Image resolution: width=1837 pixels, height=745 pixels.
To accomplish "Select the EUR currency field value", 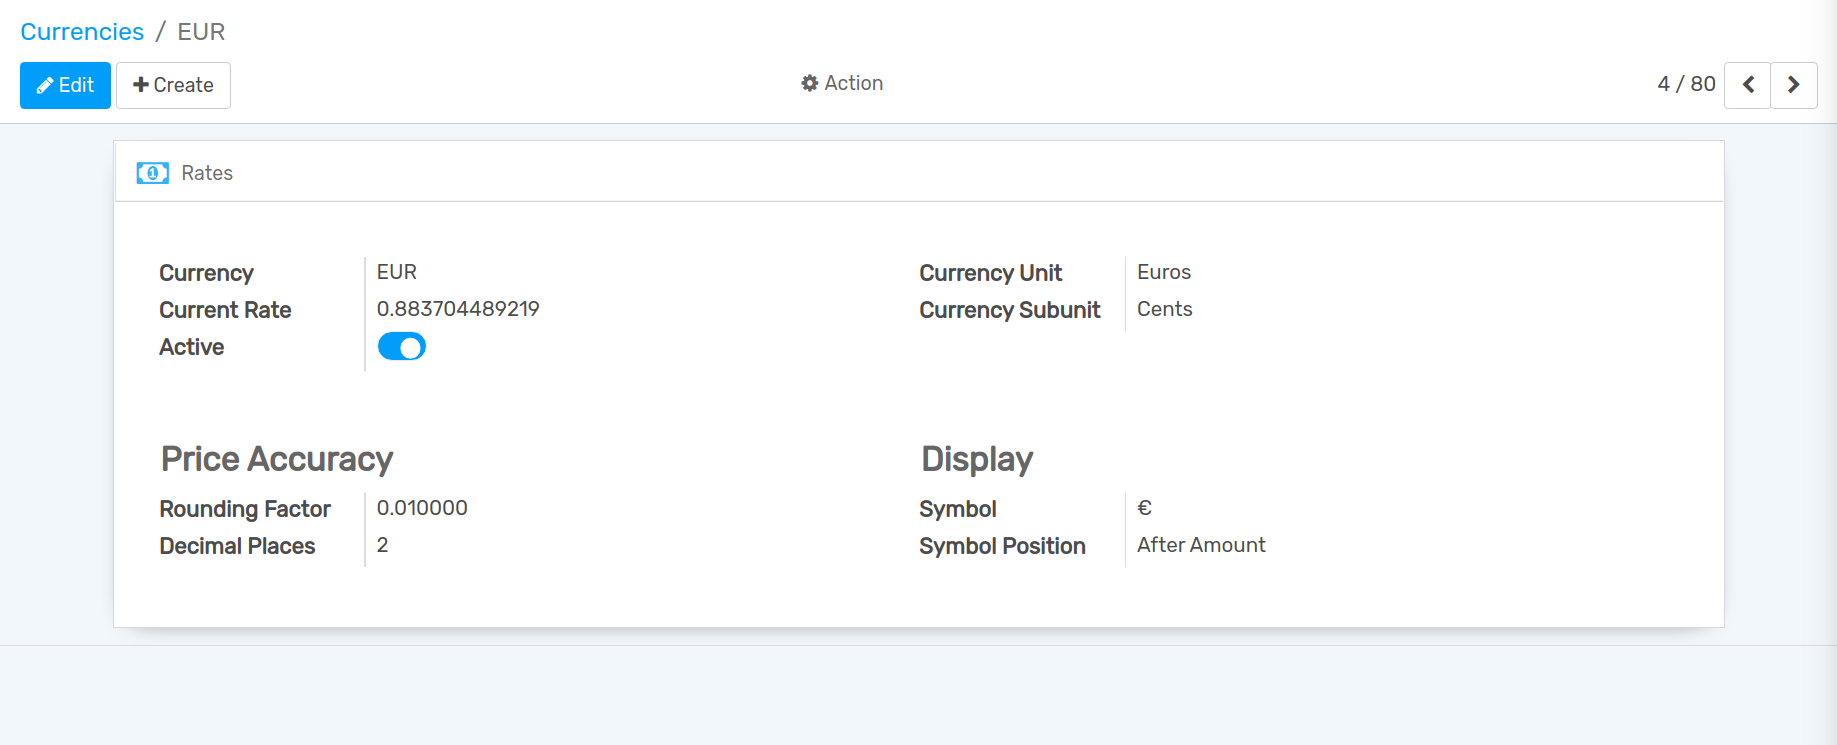I will (x=396, y=272).
